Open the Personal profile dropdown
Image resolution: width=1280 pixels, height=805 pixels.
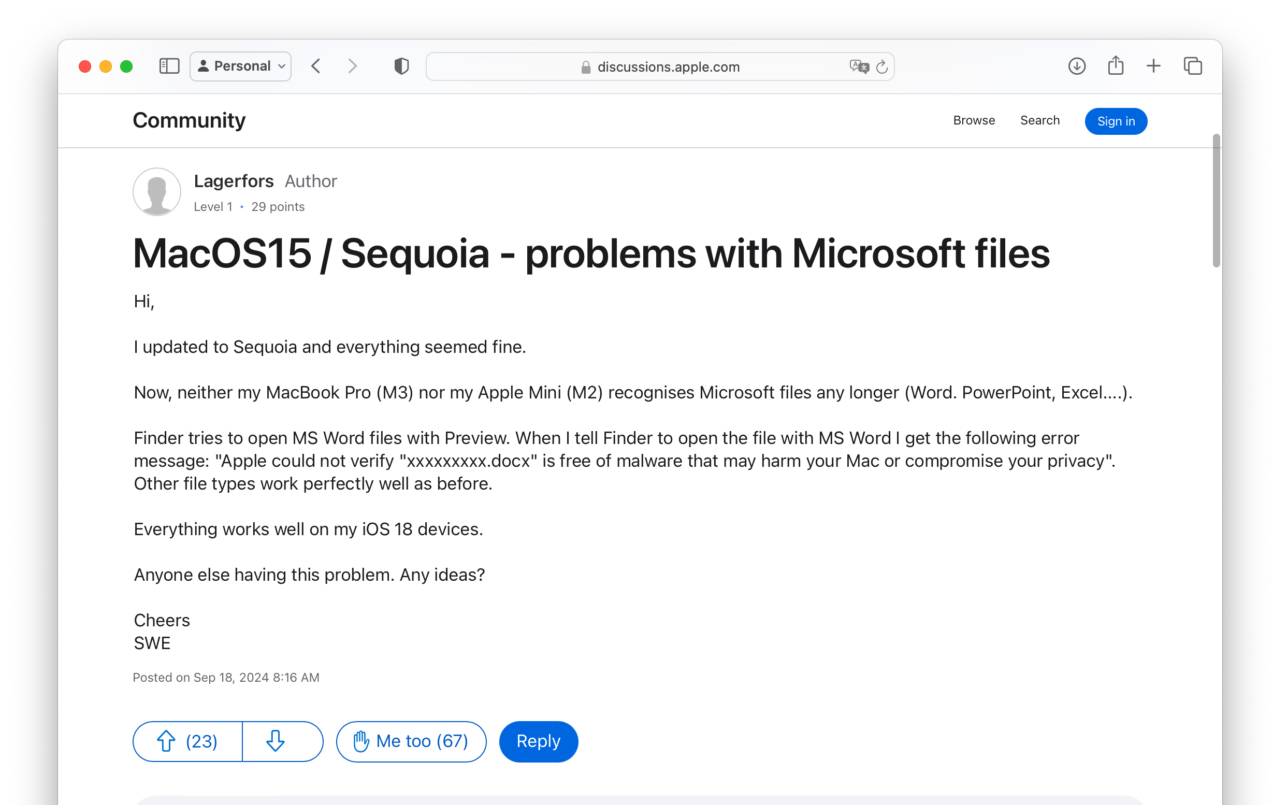point(241,66)
